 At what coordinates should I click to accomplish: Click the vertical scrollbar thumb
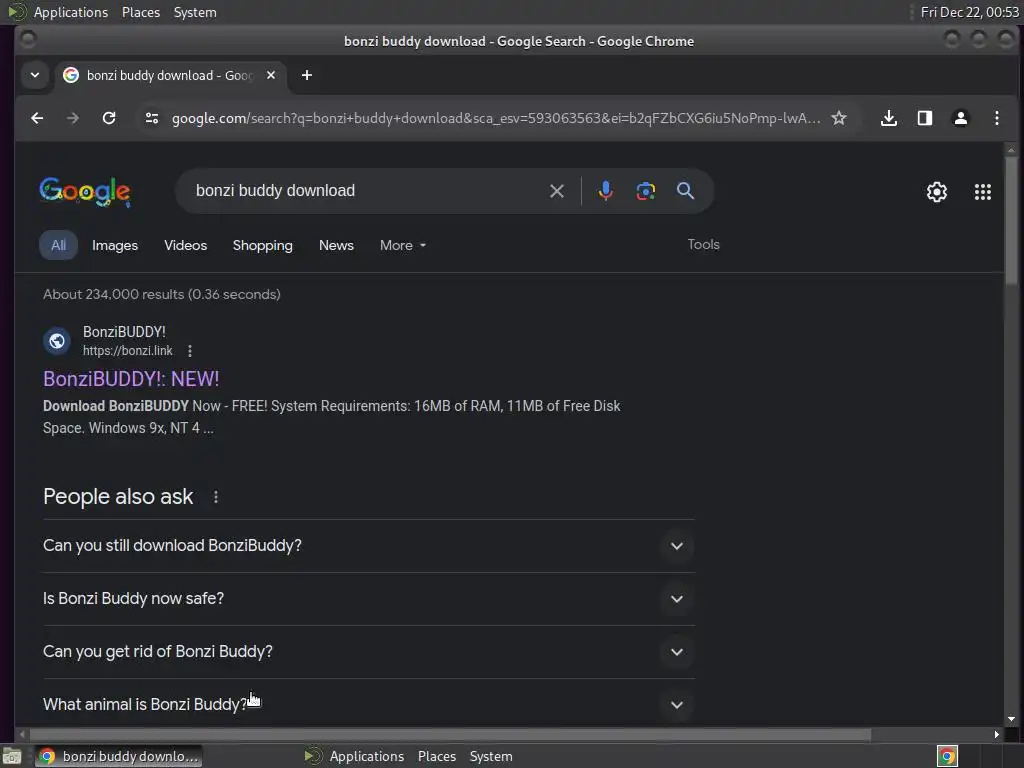(x=1011, y=220)
